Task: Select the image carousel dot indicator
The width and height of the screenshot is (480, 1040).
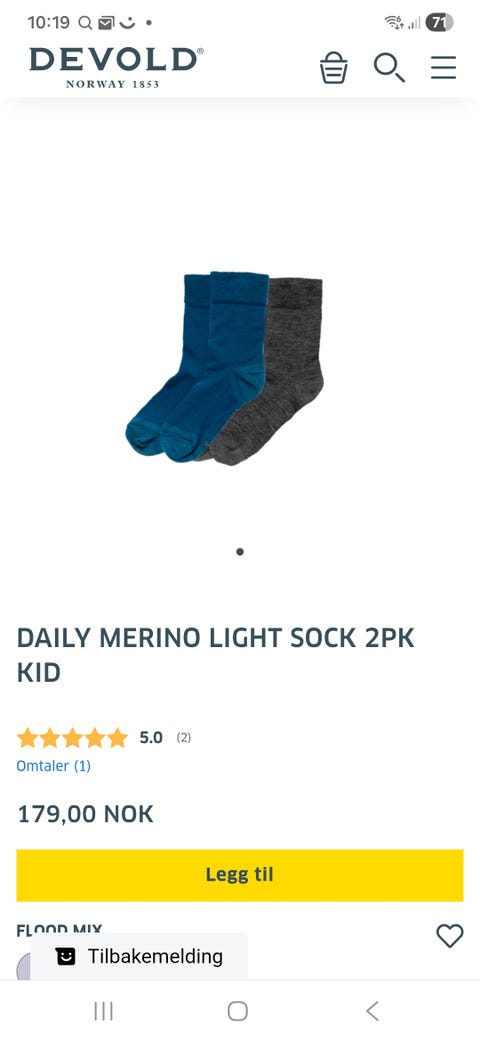Action: point(240,551)
